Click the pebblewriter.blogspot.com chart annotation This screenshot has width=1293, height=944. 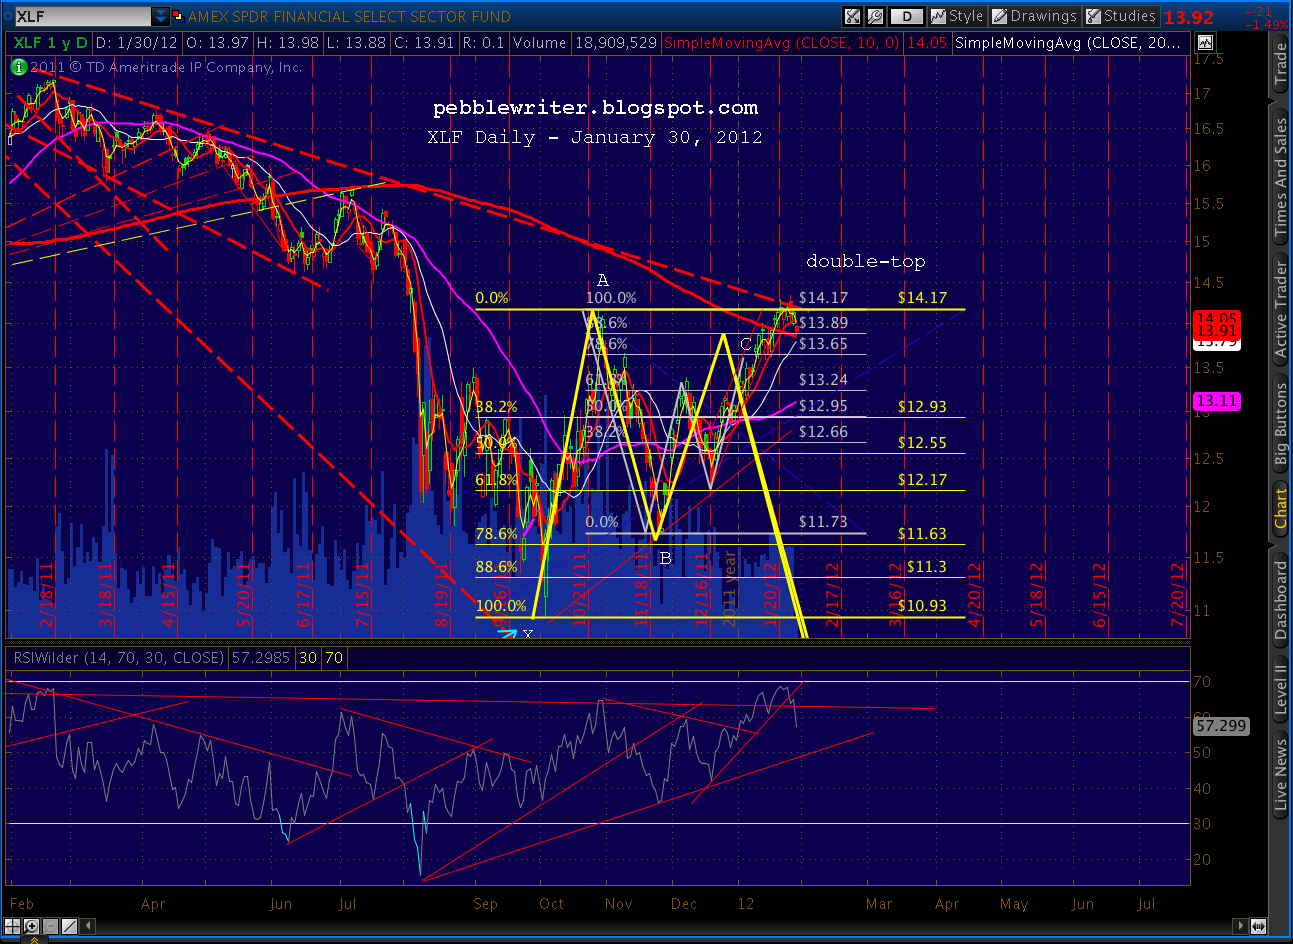[595, 108]
